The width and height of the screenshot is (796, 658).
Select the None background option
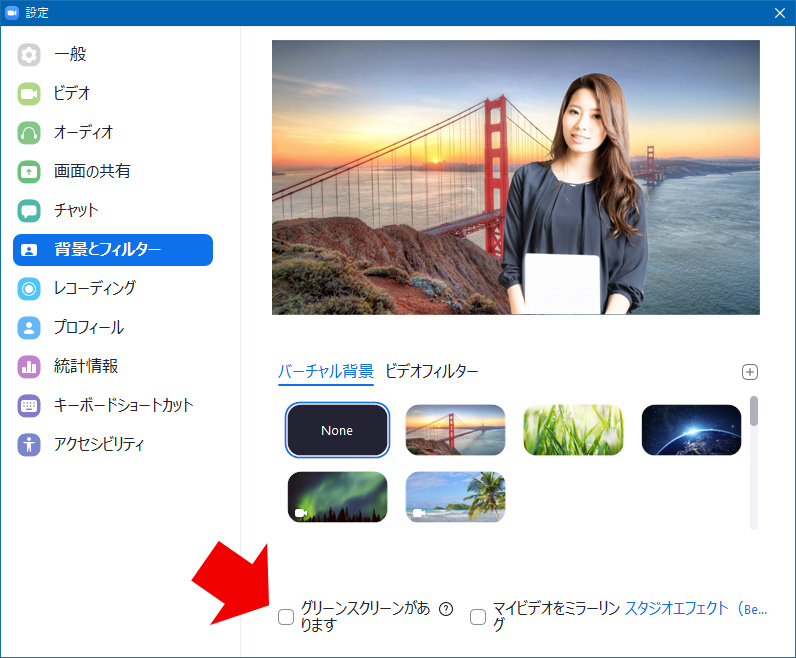[337, 430]
